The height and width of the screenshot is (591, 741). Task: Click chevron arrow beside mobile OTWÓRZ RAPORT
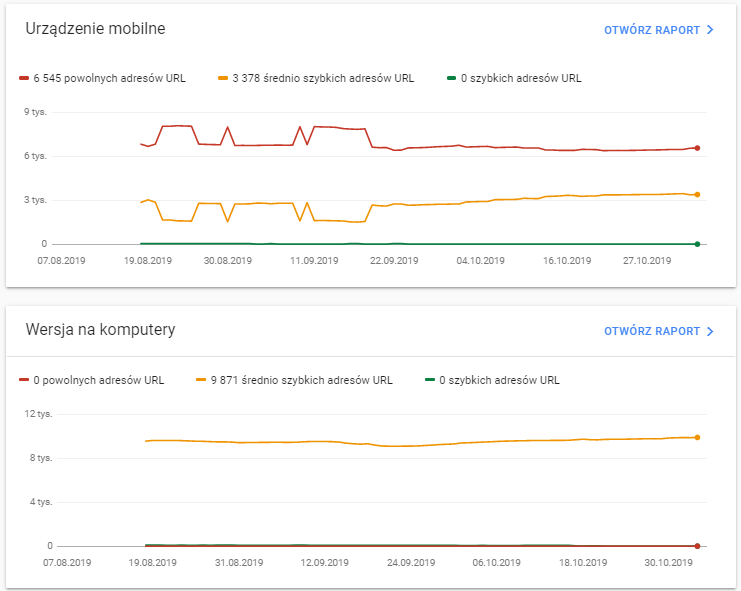click(710, 30)
